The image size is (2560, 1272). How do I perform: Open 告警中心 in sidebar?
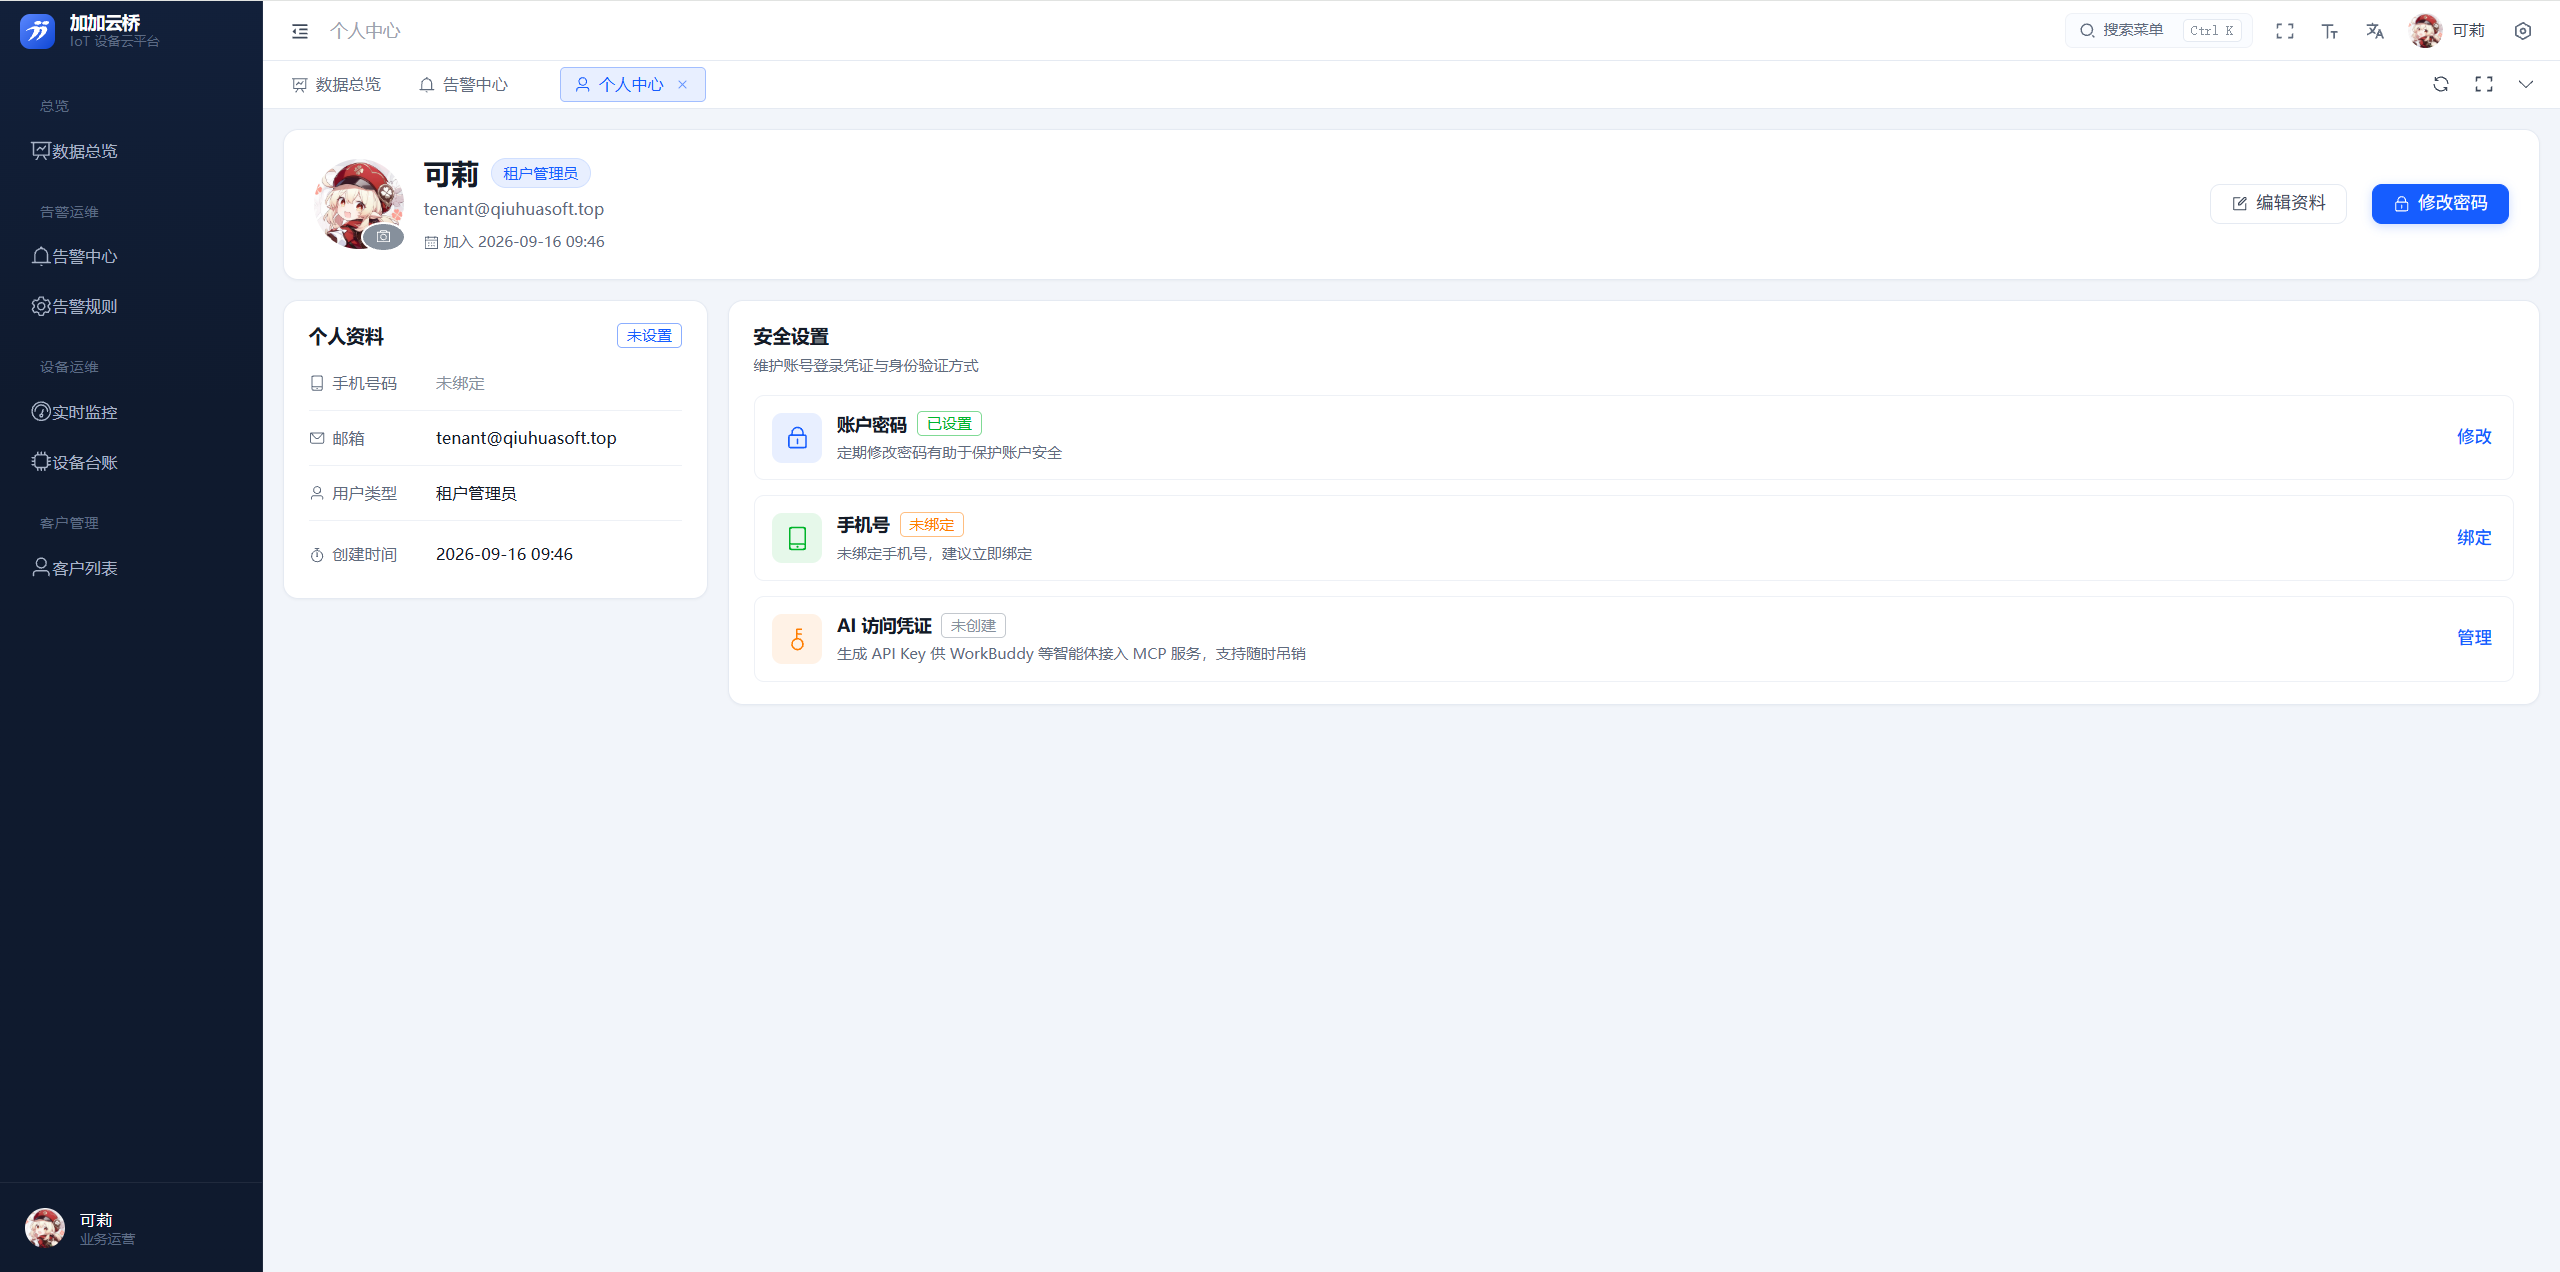point(131,257)
